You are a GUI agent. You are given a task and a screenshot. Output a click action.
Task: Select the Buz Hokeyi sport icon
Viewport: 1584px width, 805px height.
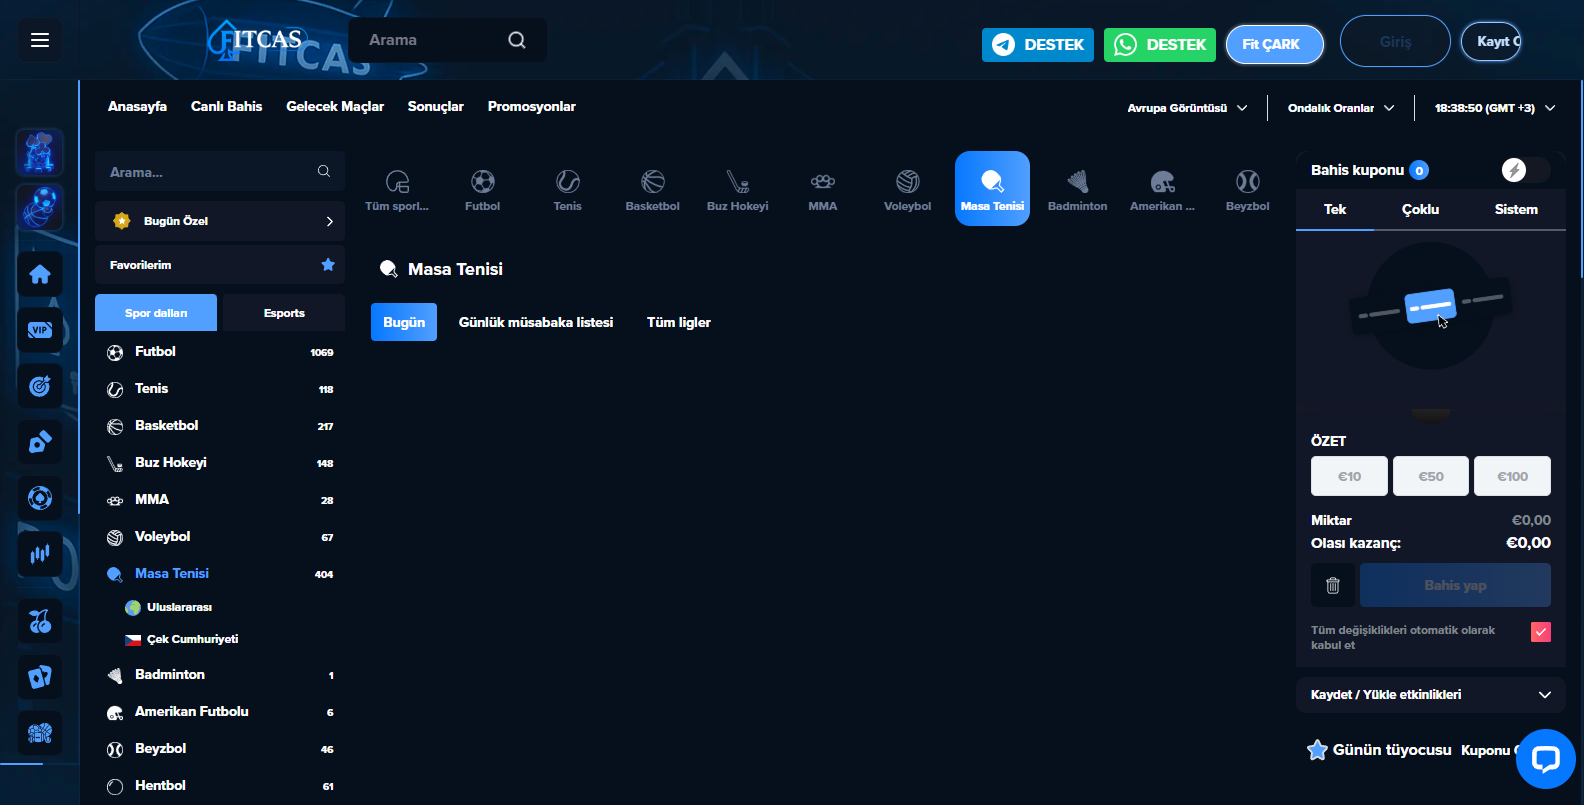[737, 189]
